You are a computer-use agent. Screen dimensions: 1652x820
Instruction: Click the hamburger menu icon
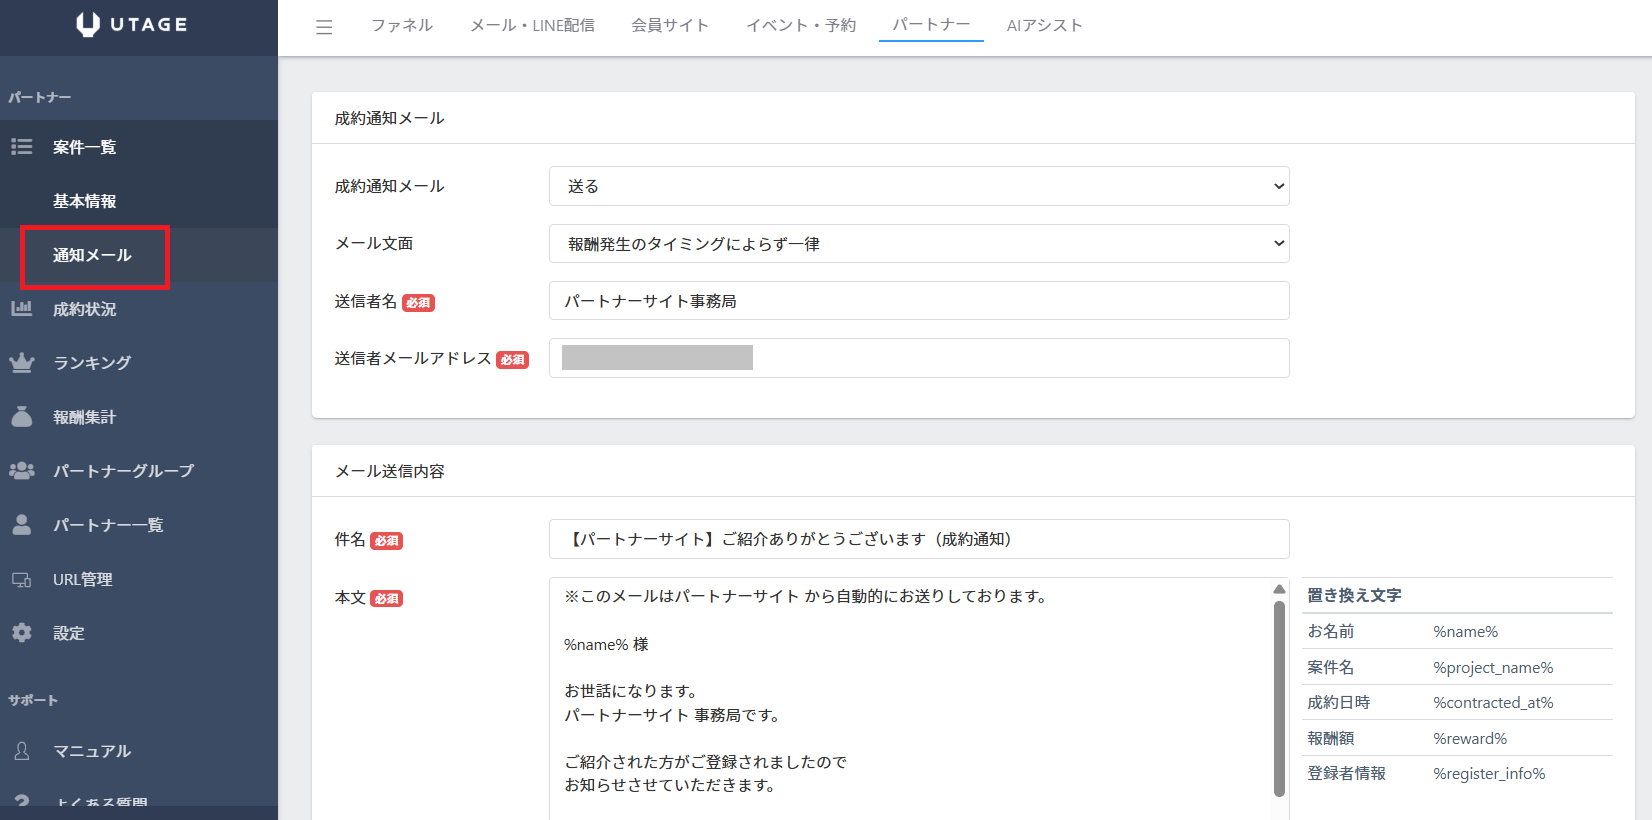coord(324,27)
